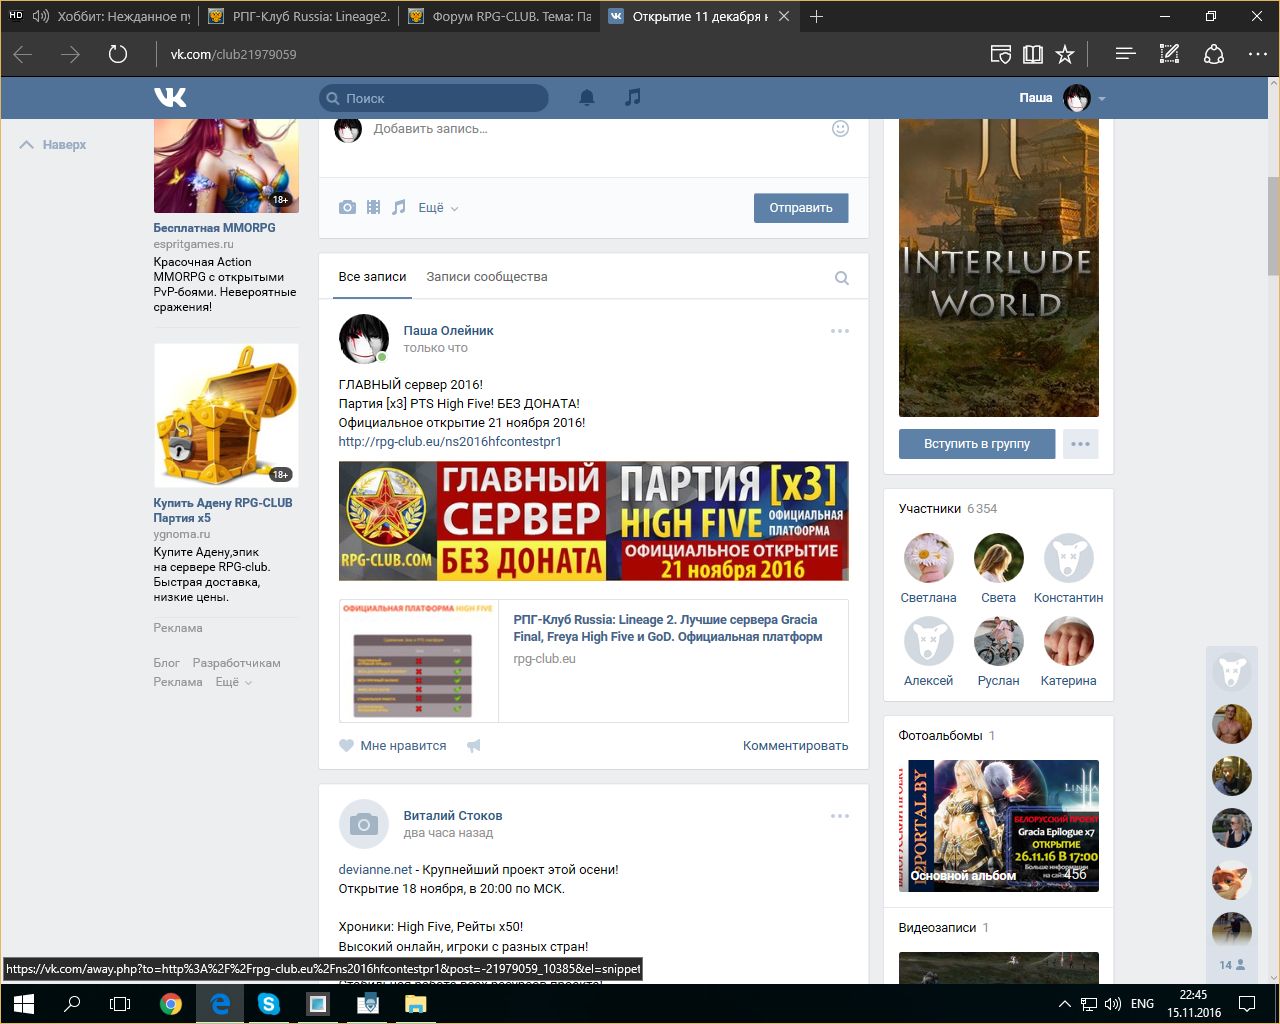Click the Комментировать link

pyautogui.click(x=795, y=745)
